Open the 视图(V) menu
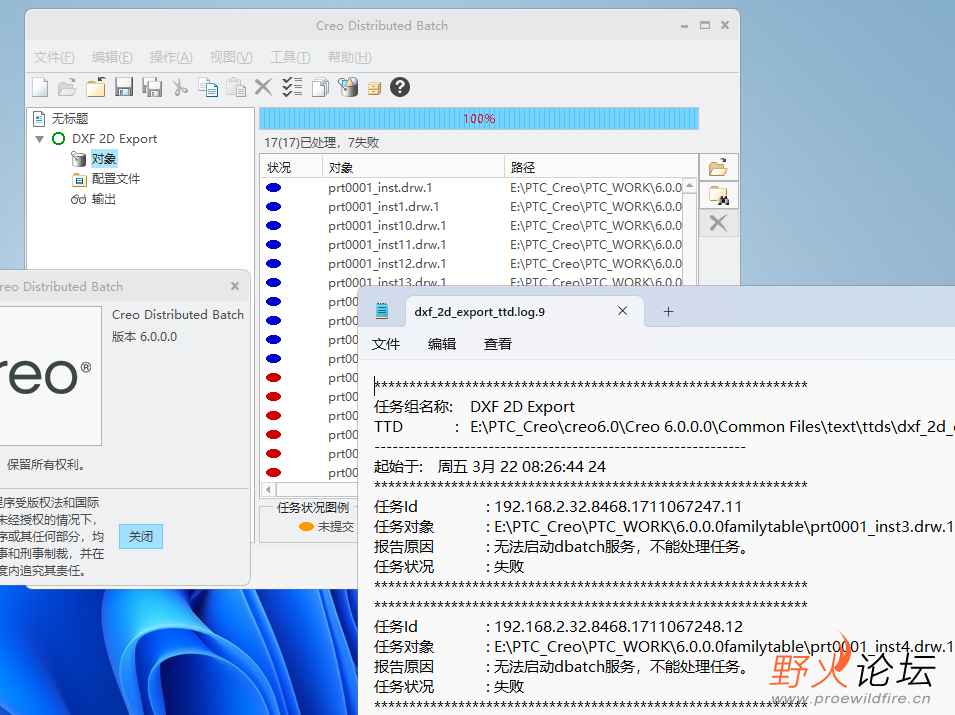The width and height of the screenshot is (955, 715). click(x=231, y=57)
